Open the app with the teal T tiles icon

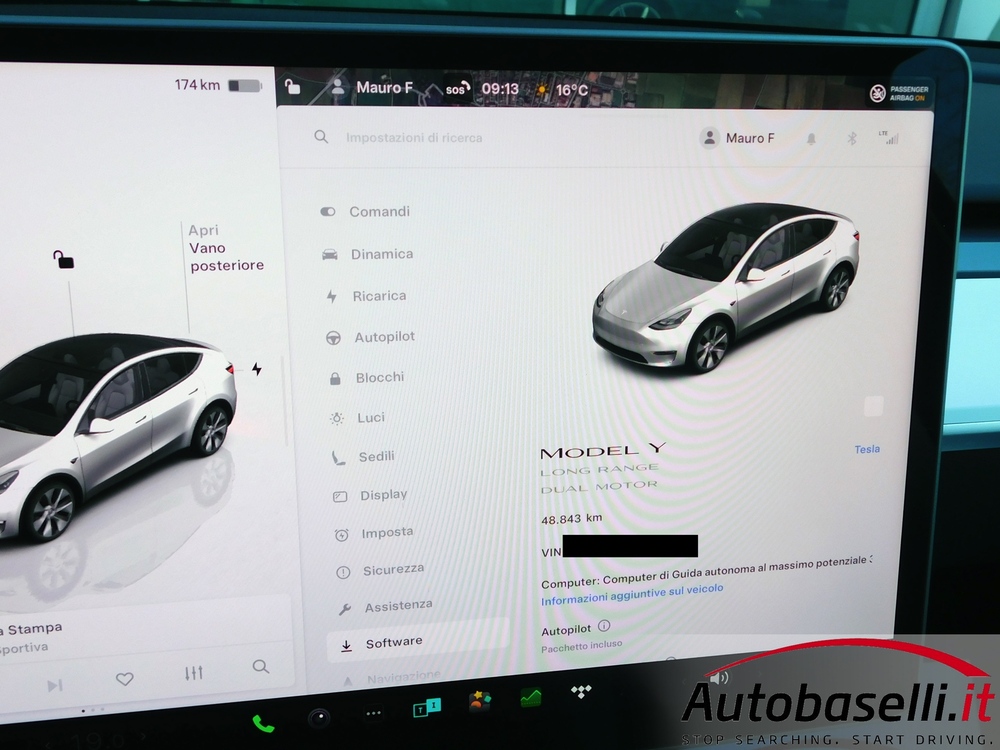pyautogui.click(x=427, y=707)
